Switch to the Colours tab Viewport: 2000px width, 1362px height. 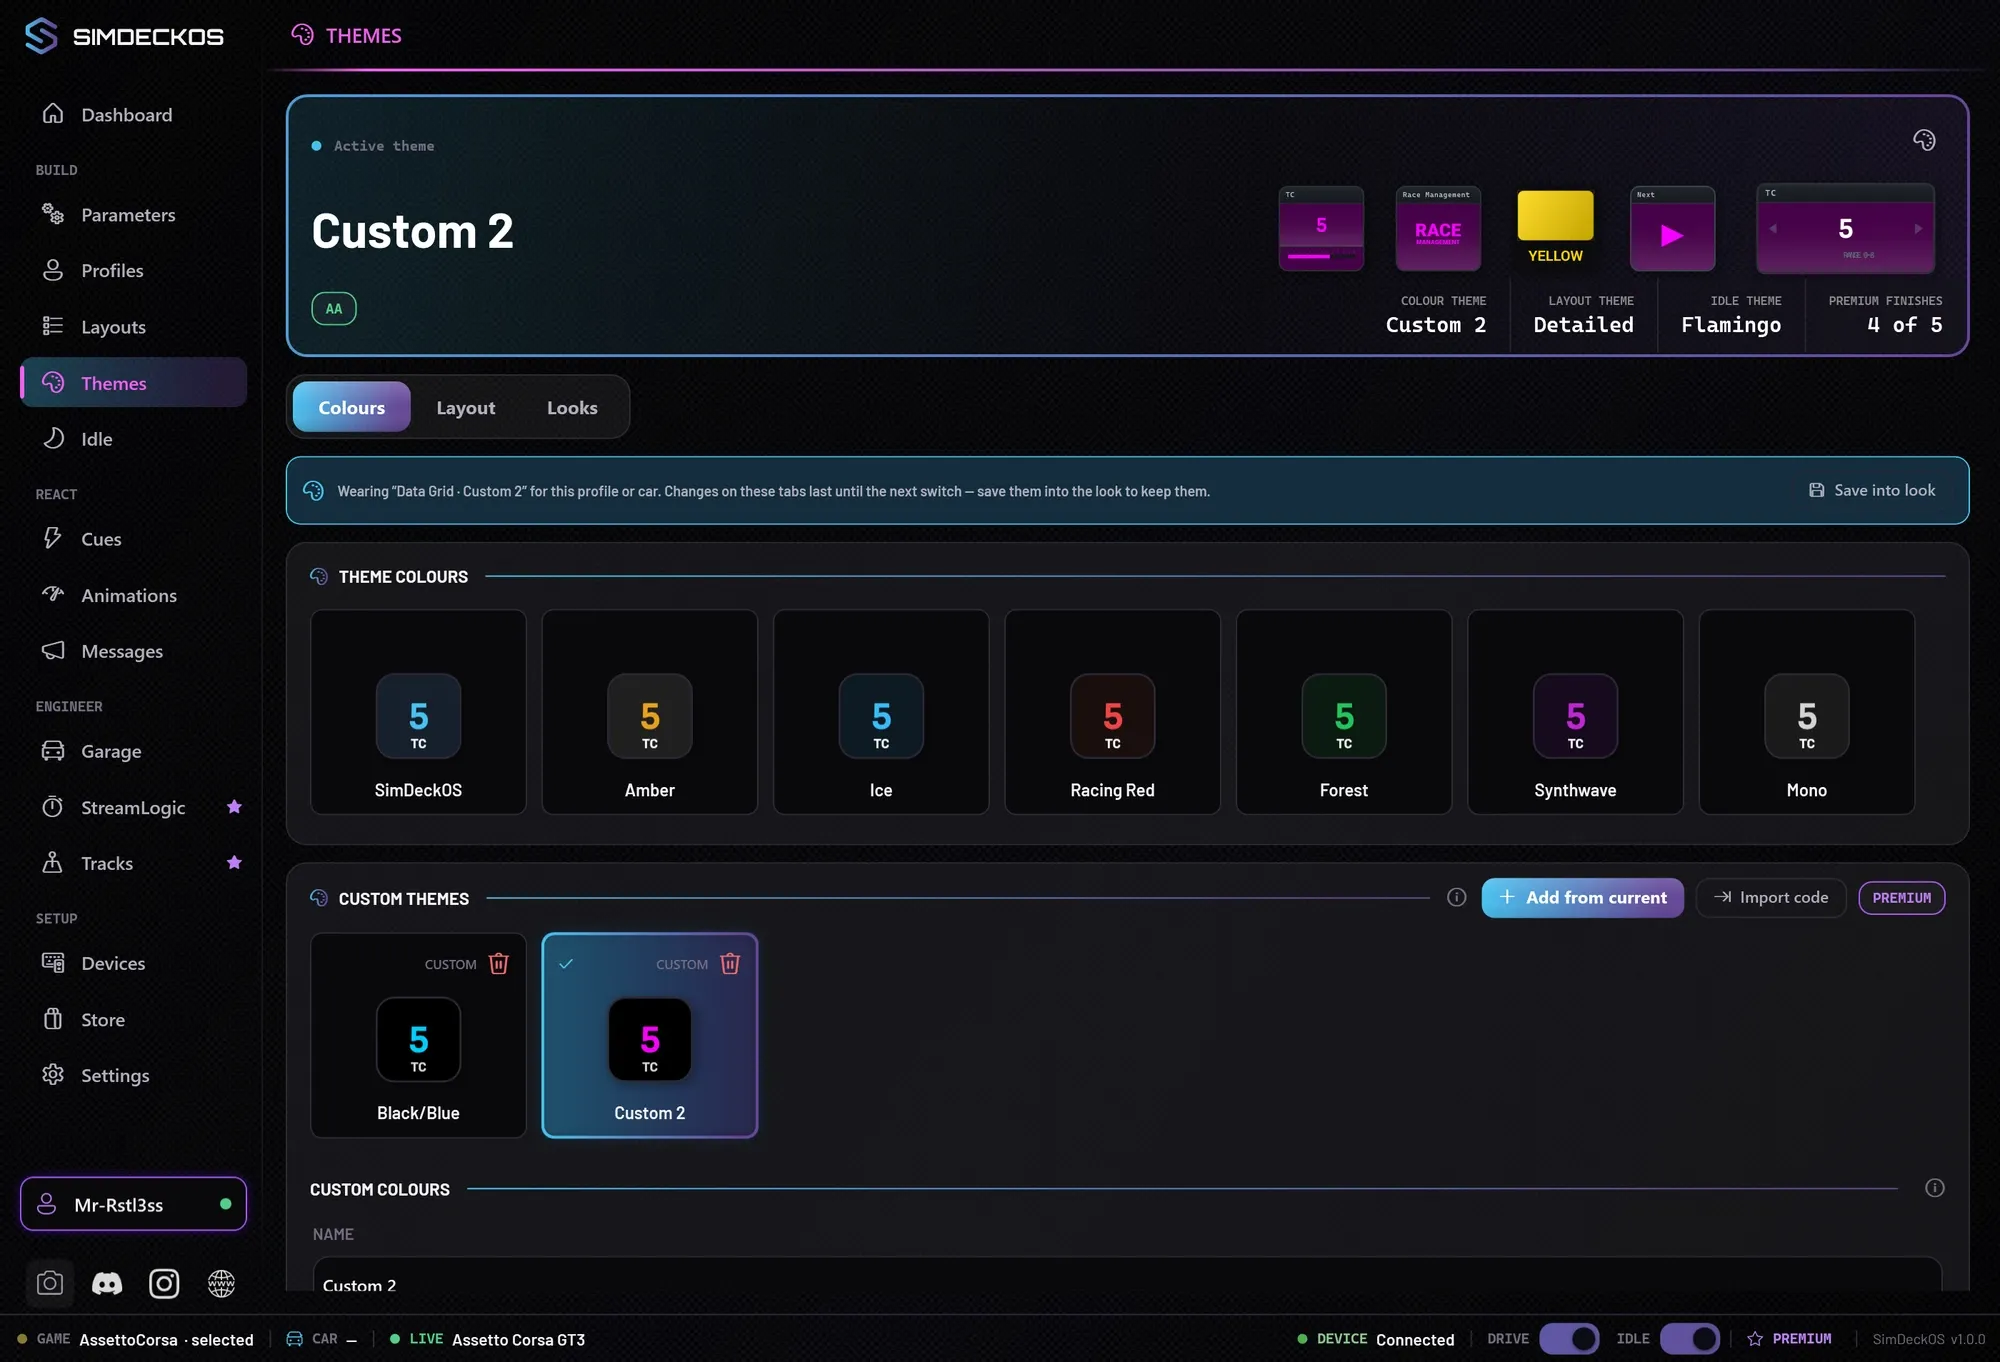point(351,407)
